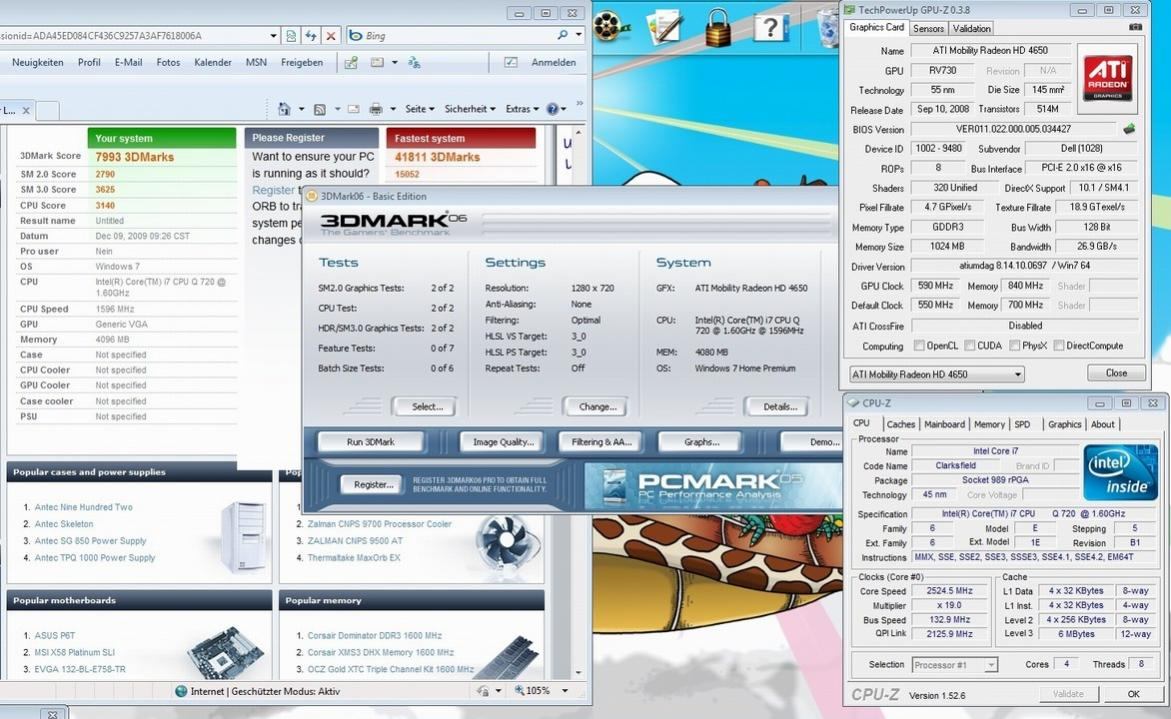The height and width of the screenshot is (719, 1171).
Task: Click the Intel inside logo in CPU-Z
Action: (x=1120, y=472)
